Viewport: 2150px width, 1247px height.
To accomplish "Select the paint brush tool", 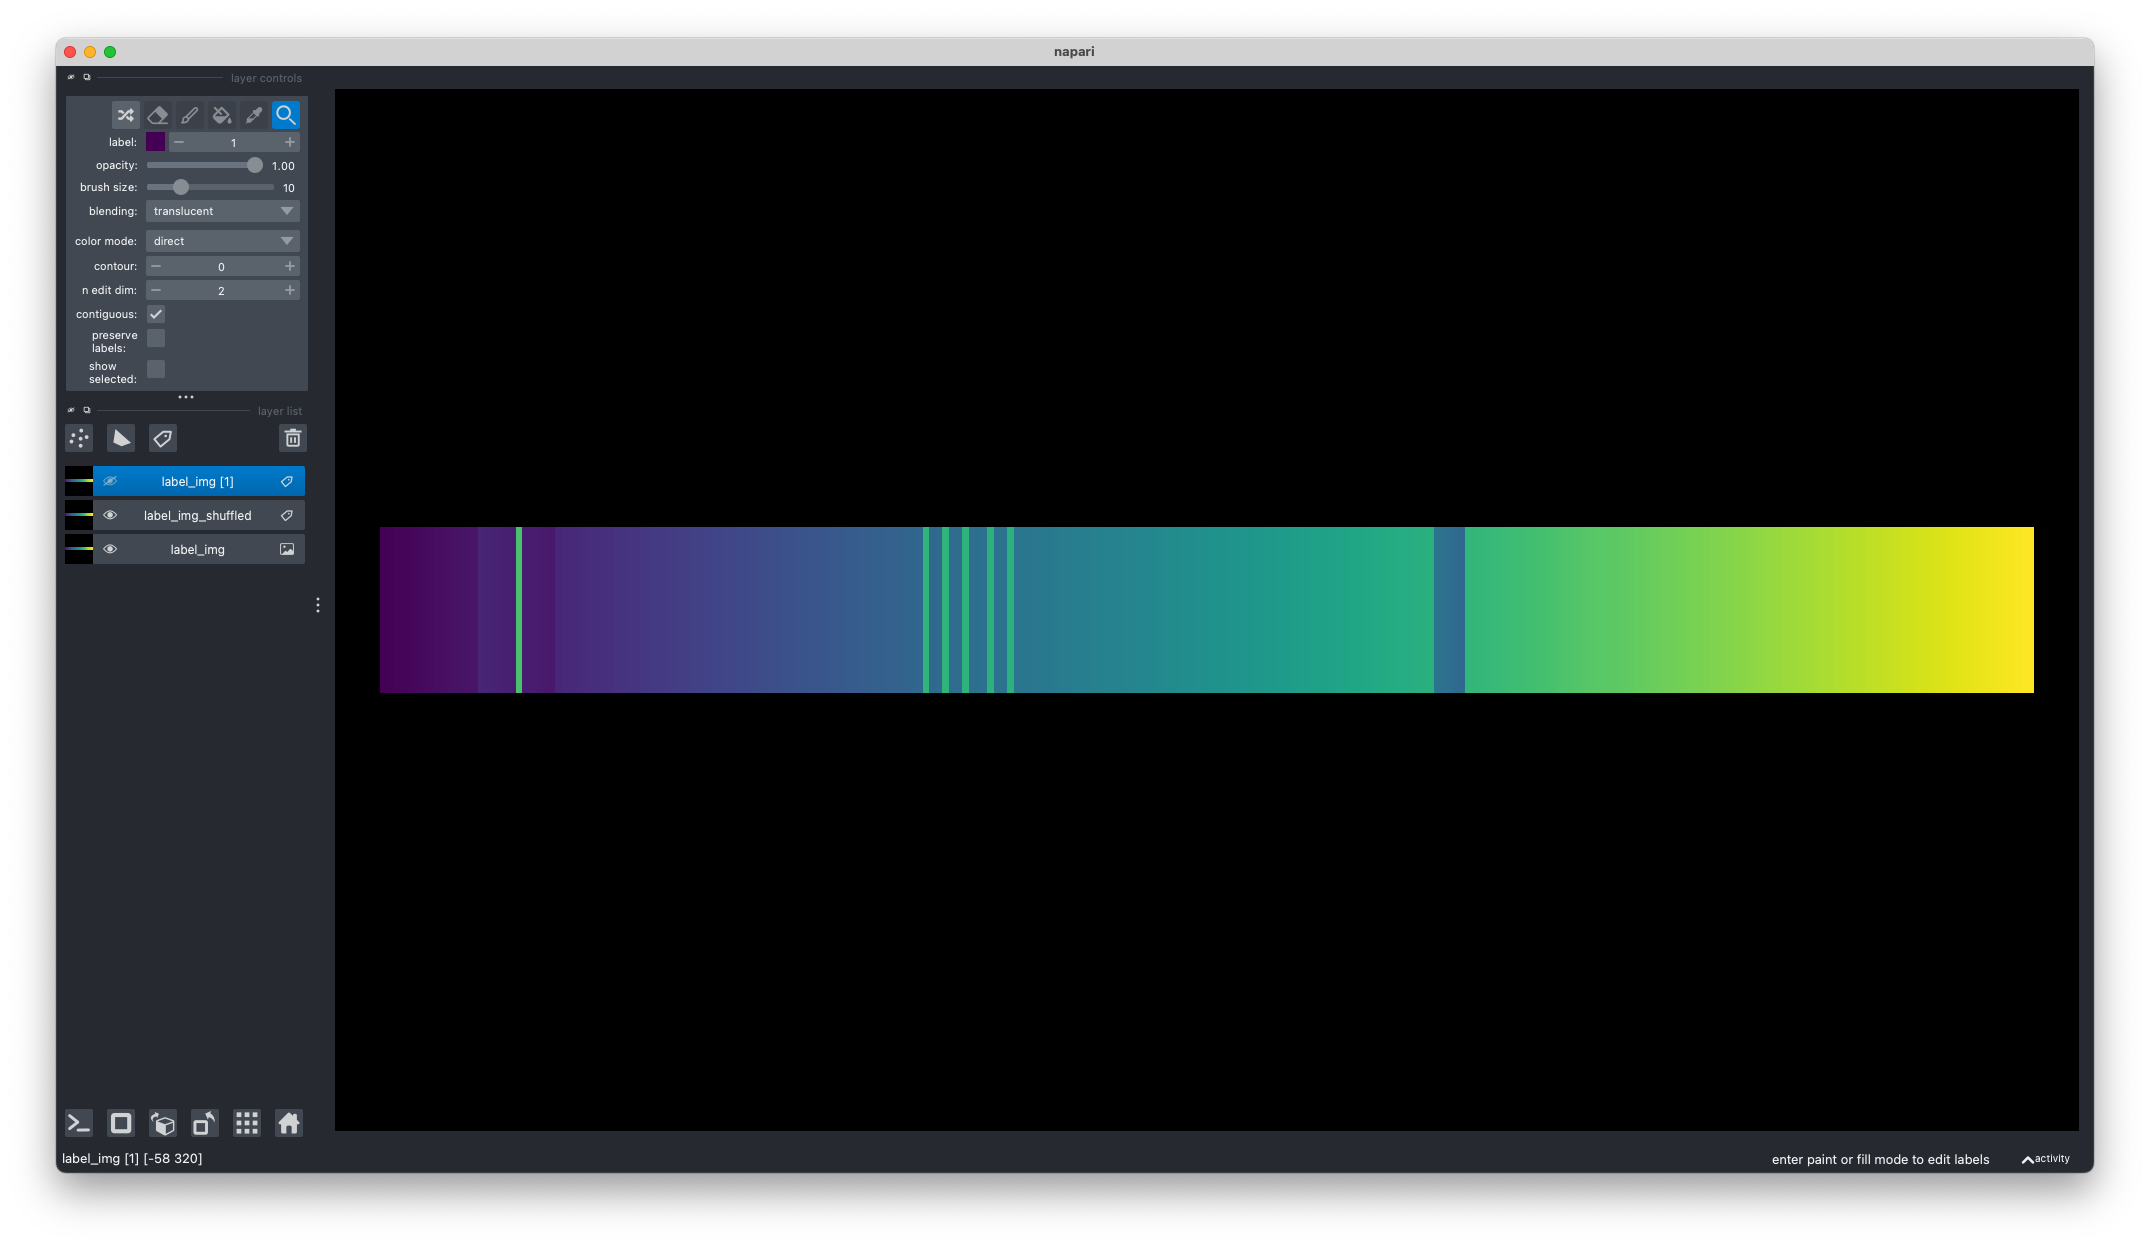I will pyautogui.click(x=189, y=115).
